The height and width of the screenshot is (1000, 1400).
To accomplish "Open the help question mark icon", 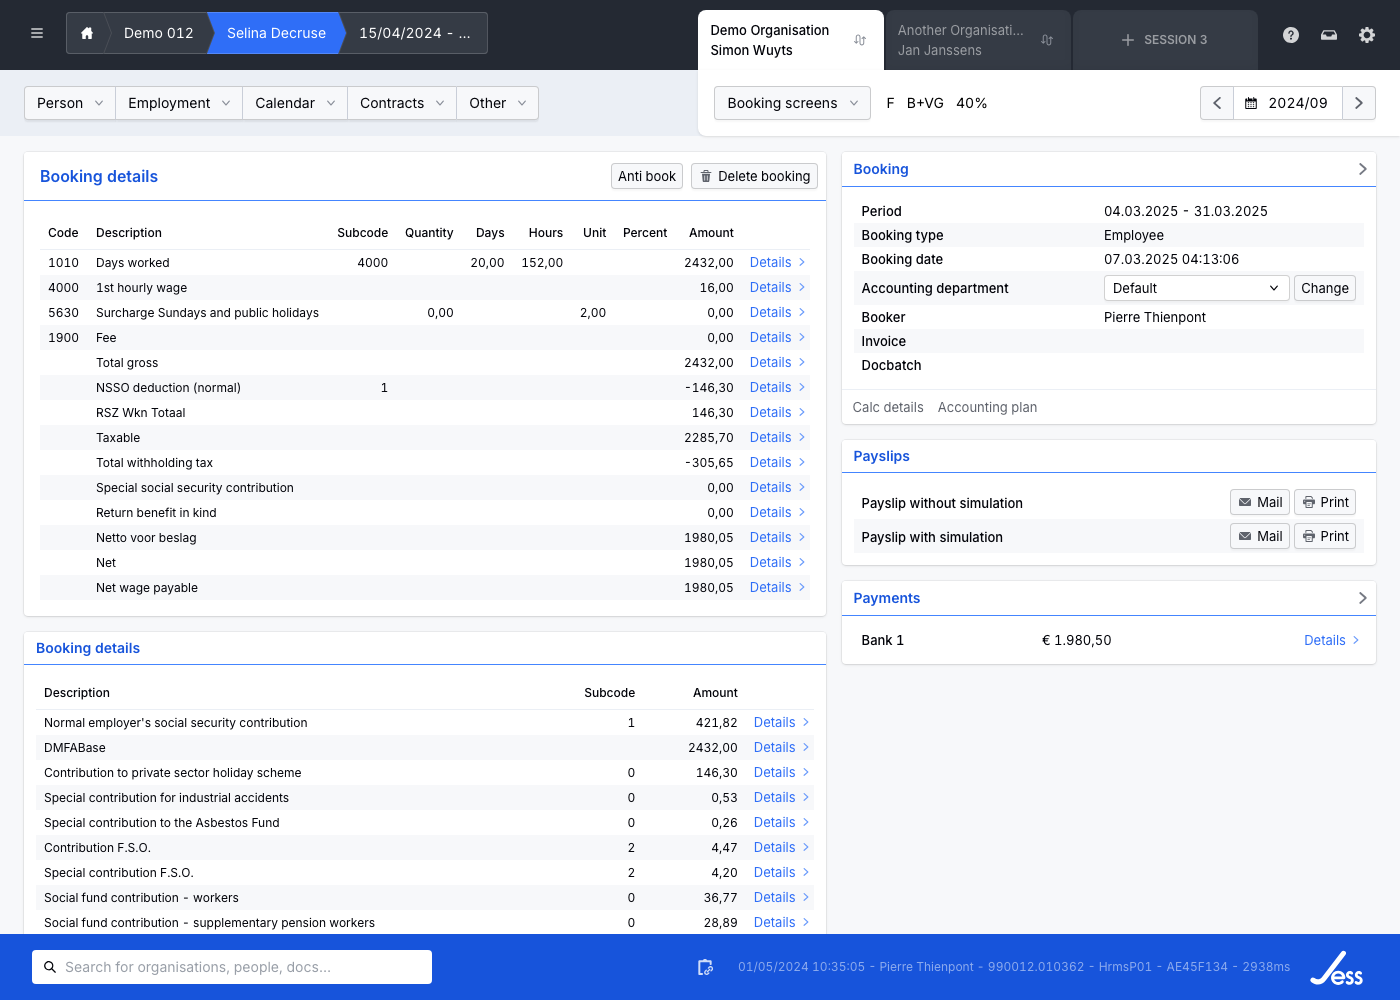I will (x=1291, y=35).
